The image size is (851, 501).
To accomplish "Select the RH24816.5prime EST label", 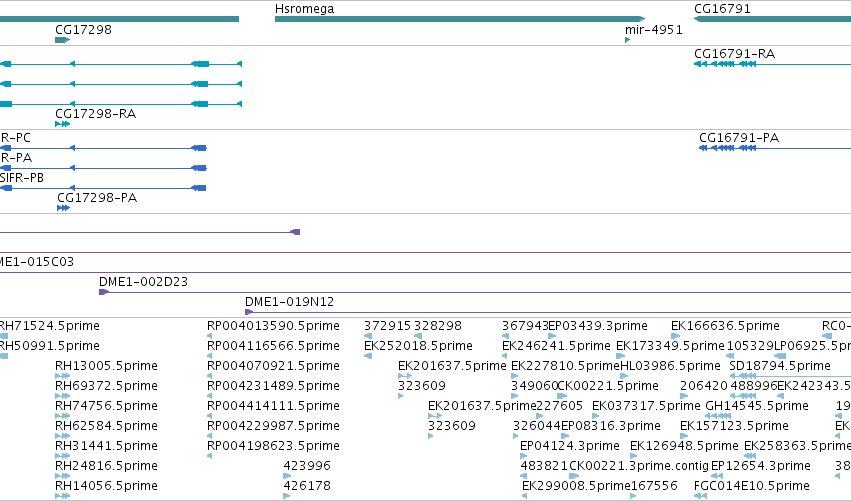I will click(x=106, y=466).
